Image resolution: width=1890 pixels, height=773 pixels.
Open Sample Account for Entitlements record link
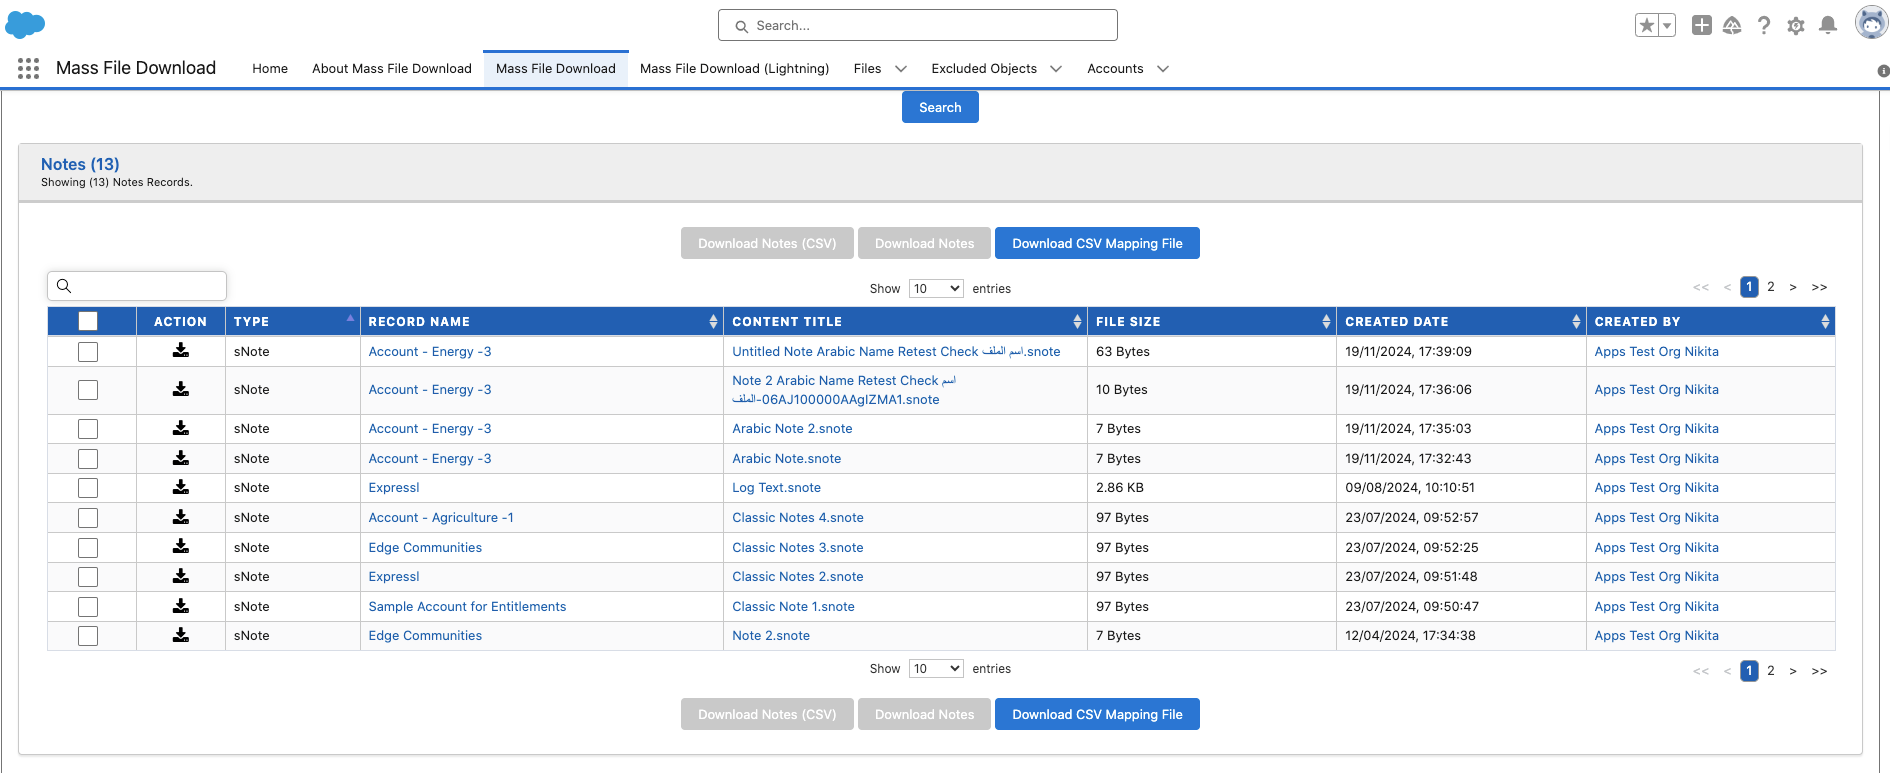tap(467, 606)
